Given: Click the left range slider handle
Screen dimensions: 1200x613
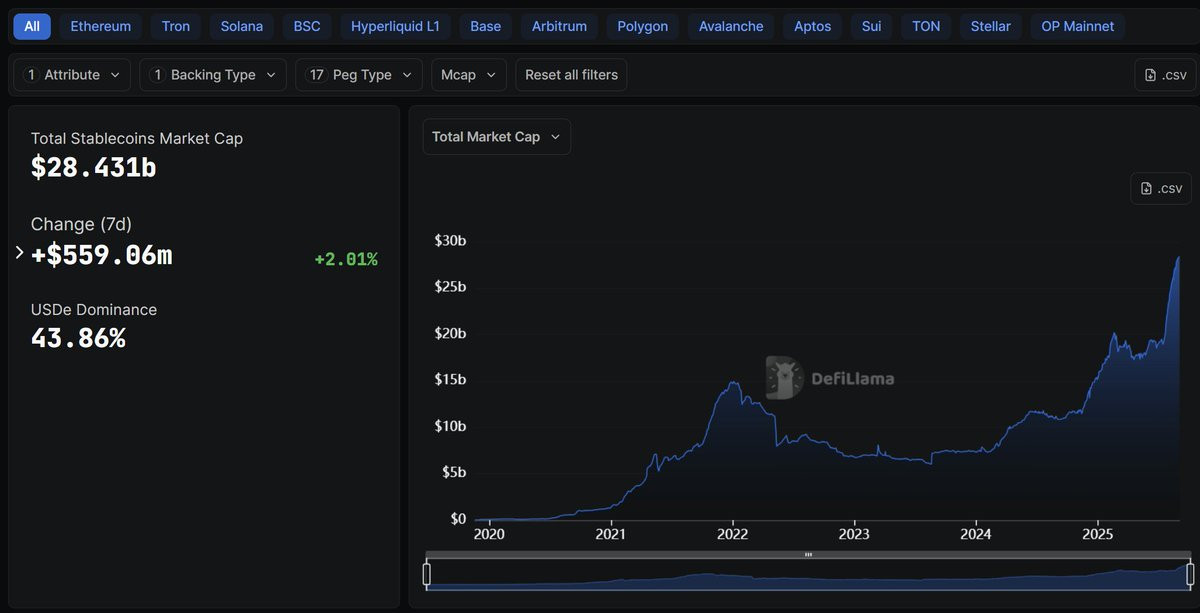Looking at the screenshot, I should tap(427, 574).
